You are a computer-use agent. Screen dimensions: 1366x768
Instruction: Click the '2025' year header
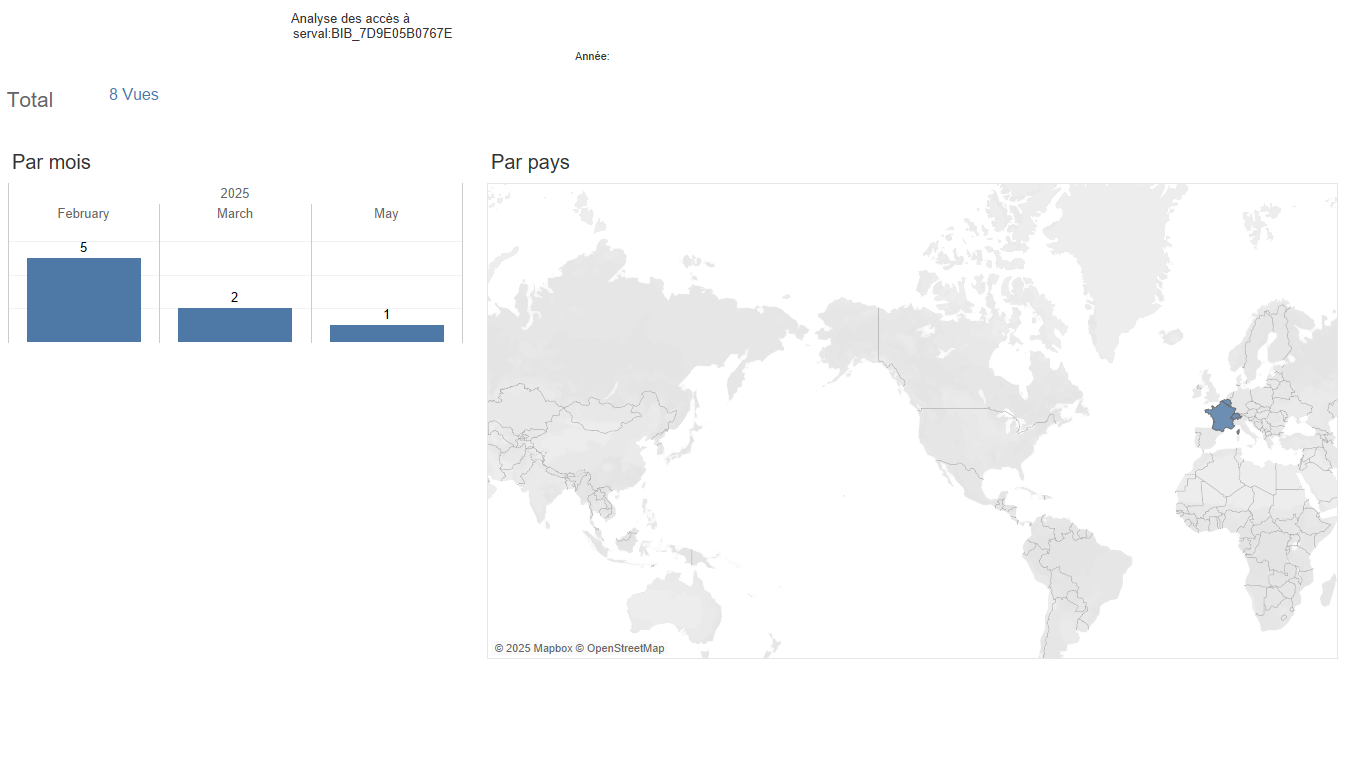pyautogui.click(x=235, y=193)
